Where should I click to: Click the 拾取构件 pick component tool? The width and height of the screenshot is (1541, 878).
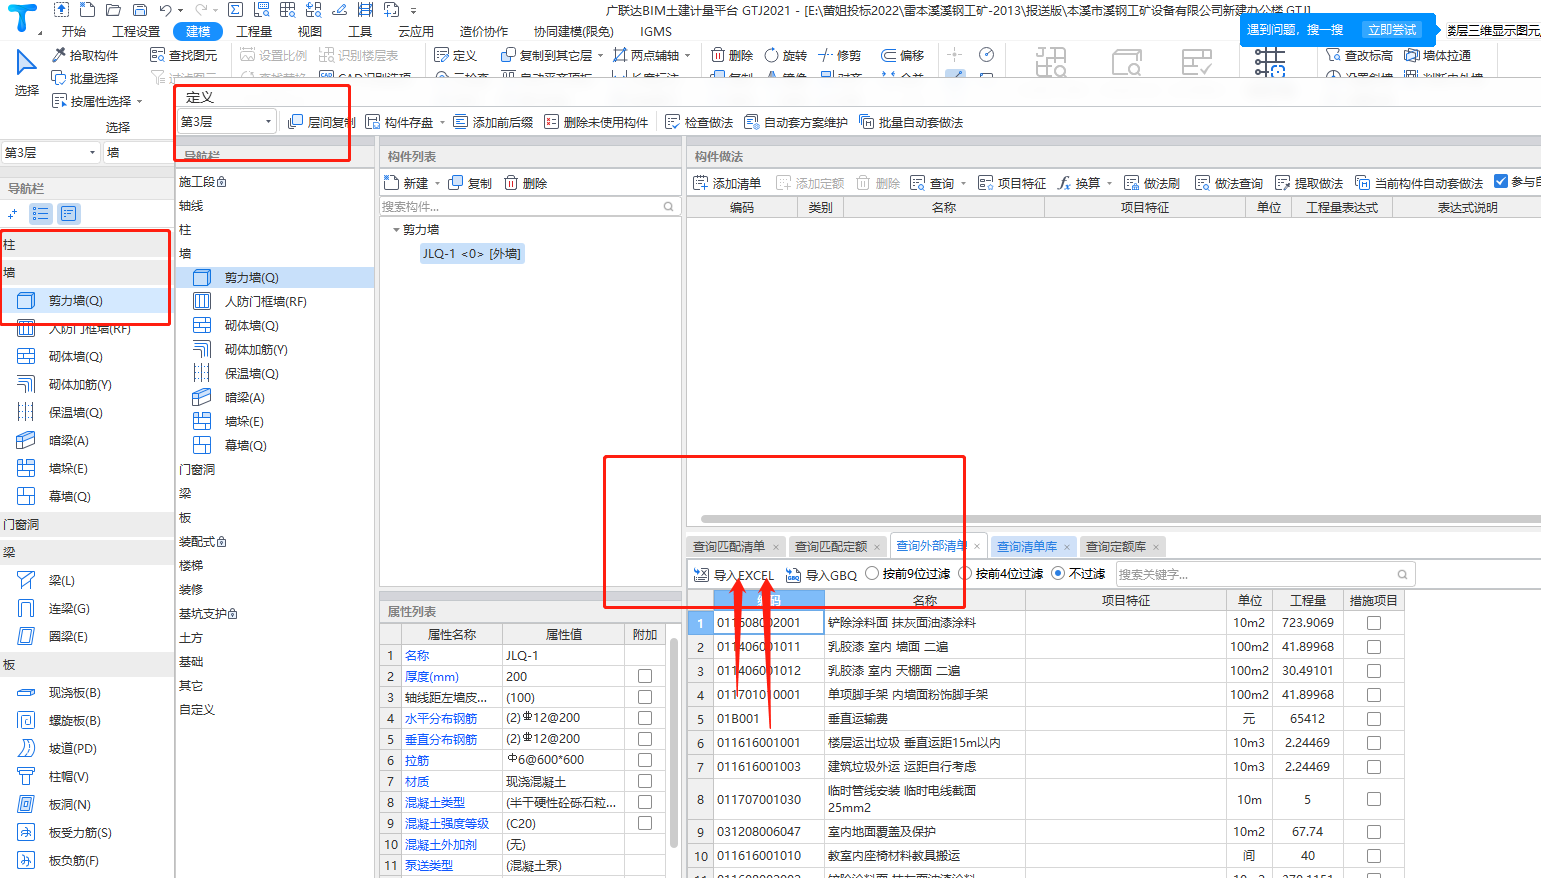pyautogui.click(x=85, y=55)
